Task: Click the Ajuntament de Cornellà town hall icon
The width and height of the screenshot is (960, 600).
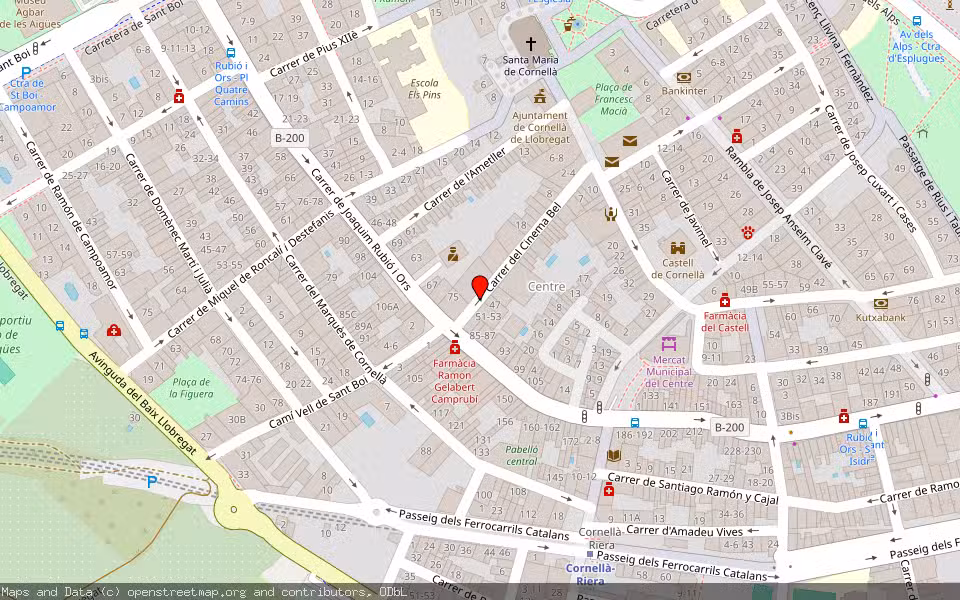Action: click(x=539, y=97)
